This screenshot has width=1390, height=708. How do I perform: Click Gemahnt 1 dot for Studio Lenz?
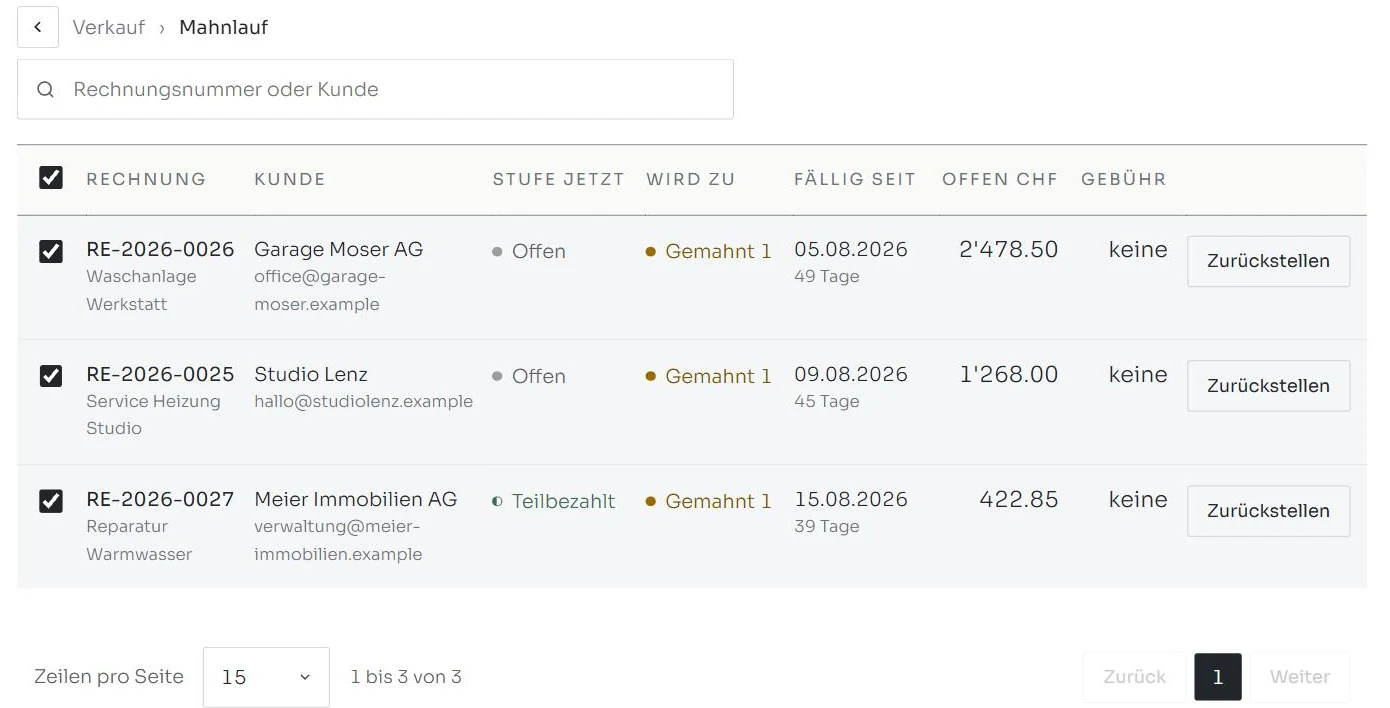(x=651, y=377)
